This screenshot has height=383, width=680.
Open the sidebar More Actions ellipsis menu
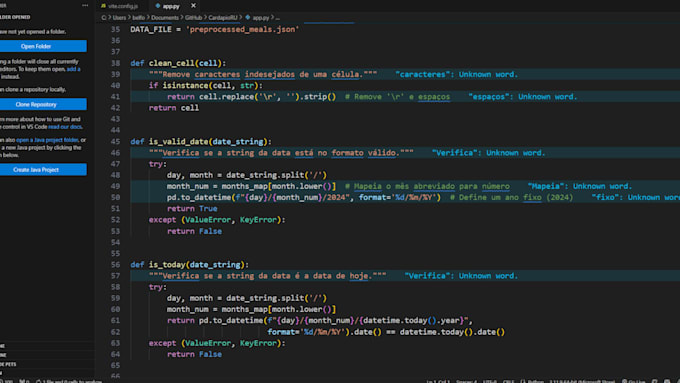(85, 6)
